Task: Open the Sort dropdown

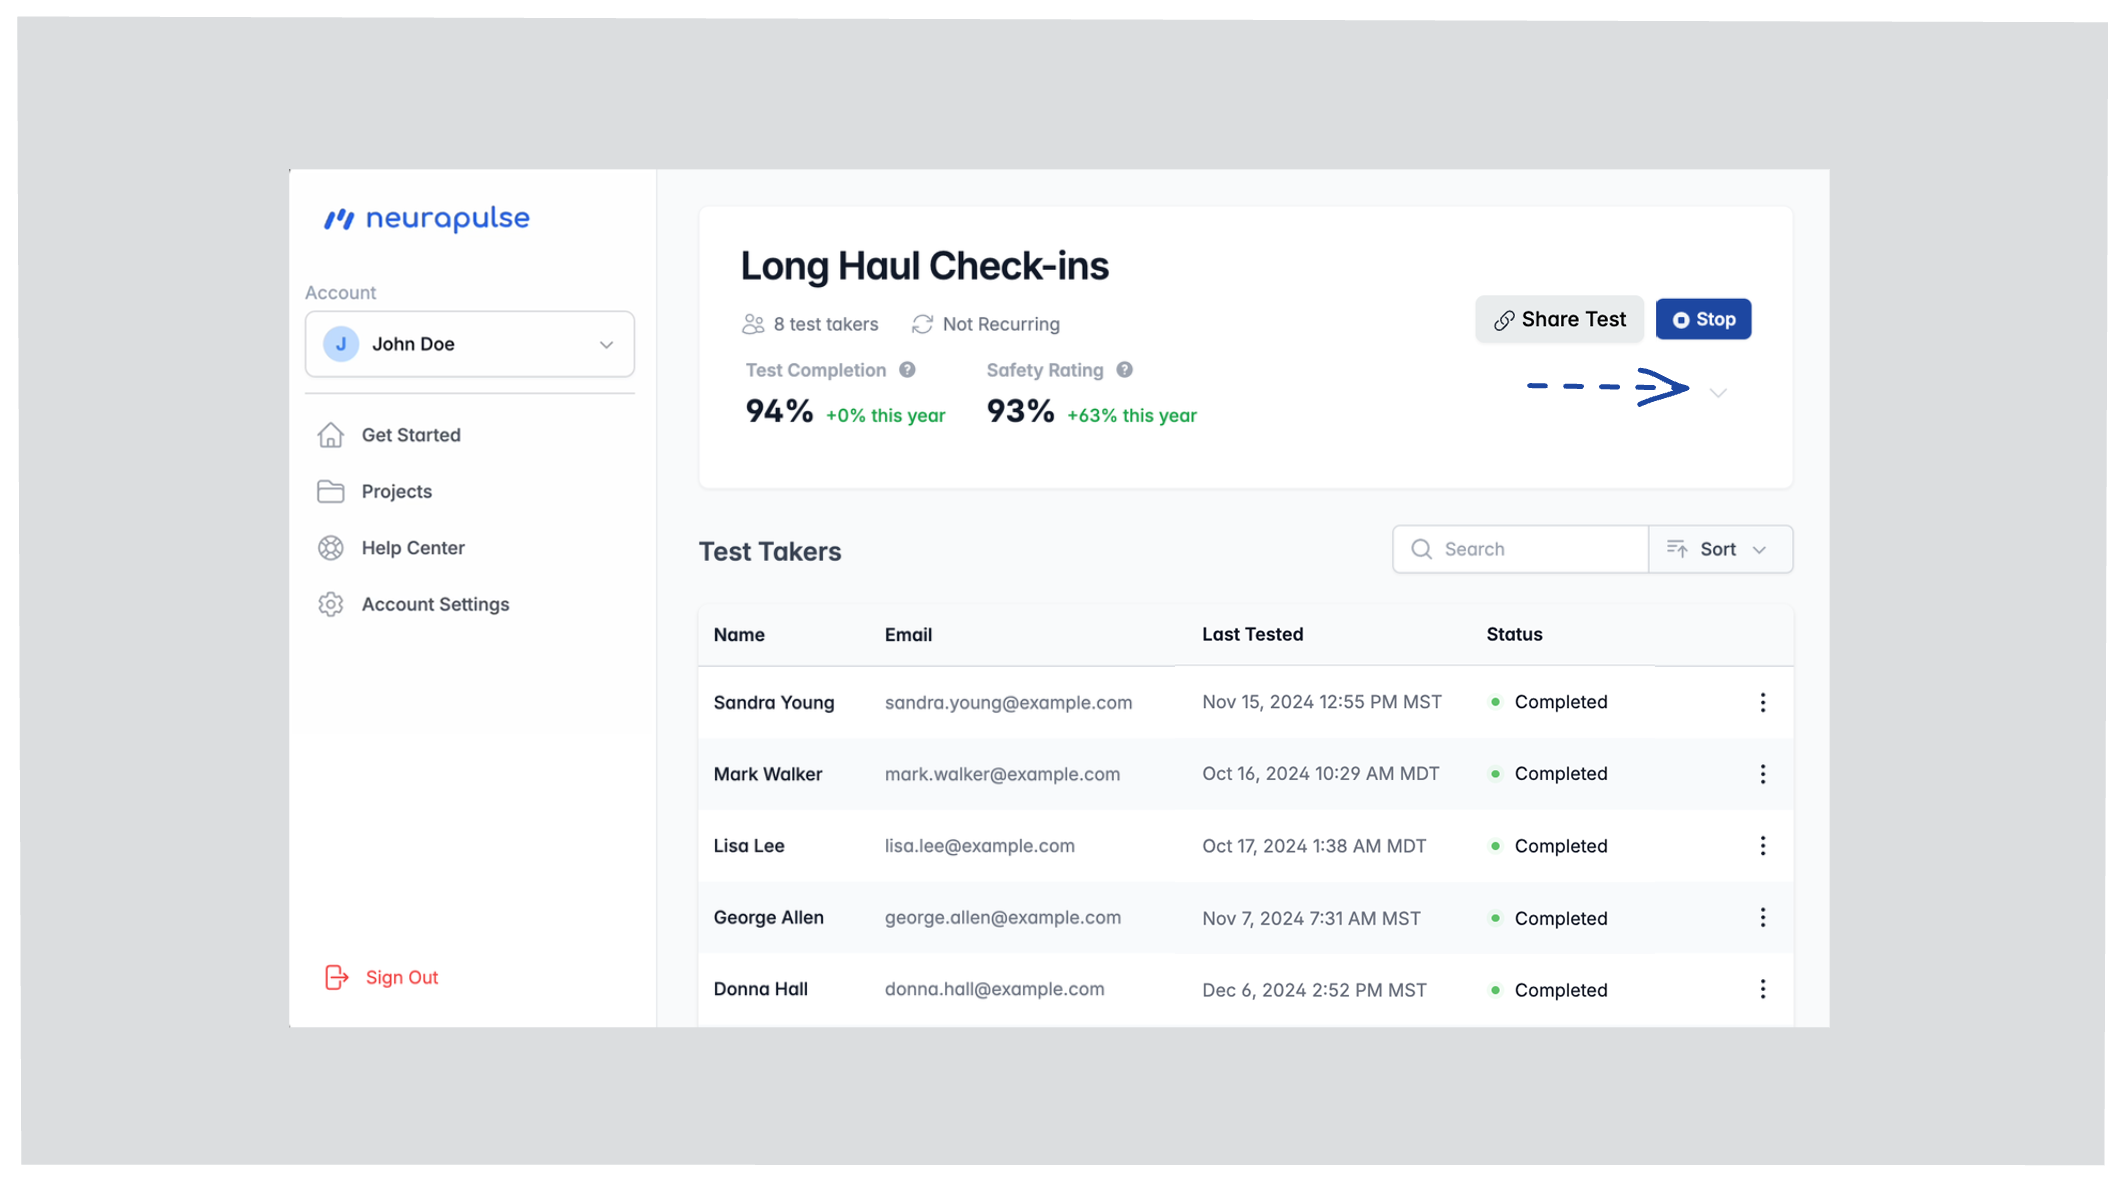Action: [x=1719, y=549]
